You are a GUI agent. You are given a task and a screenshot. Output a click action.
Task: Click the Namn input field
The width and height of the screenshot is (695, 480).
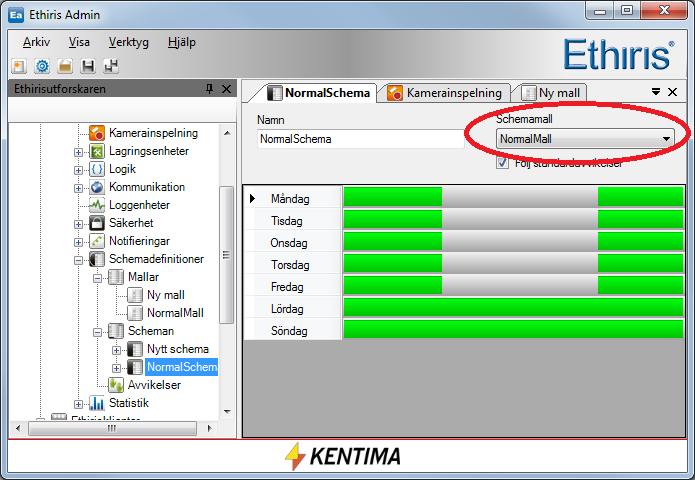(x=360, y=139)
